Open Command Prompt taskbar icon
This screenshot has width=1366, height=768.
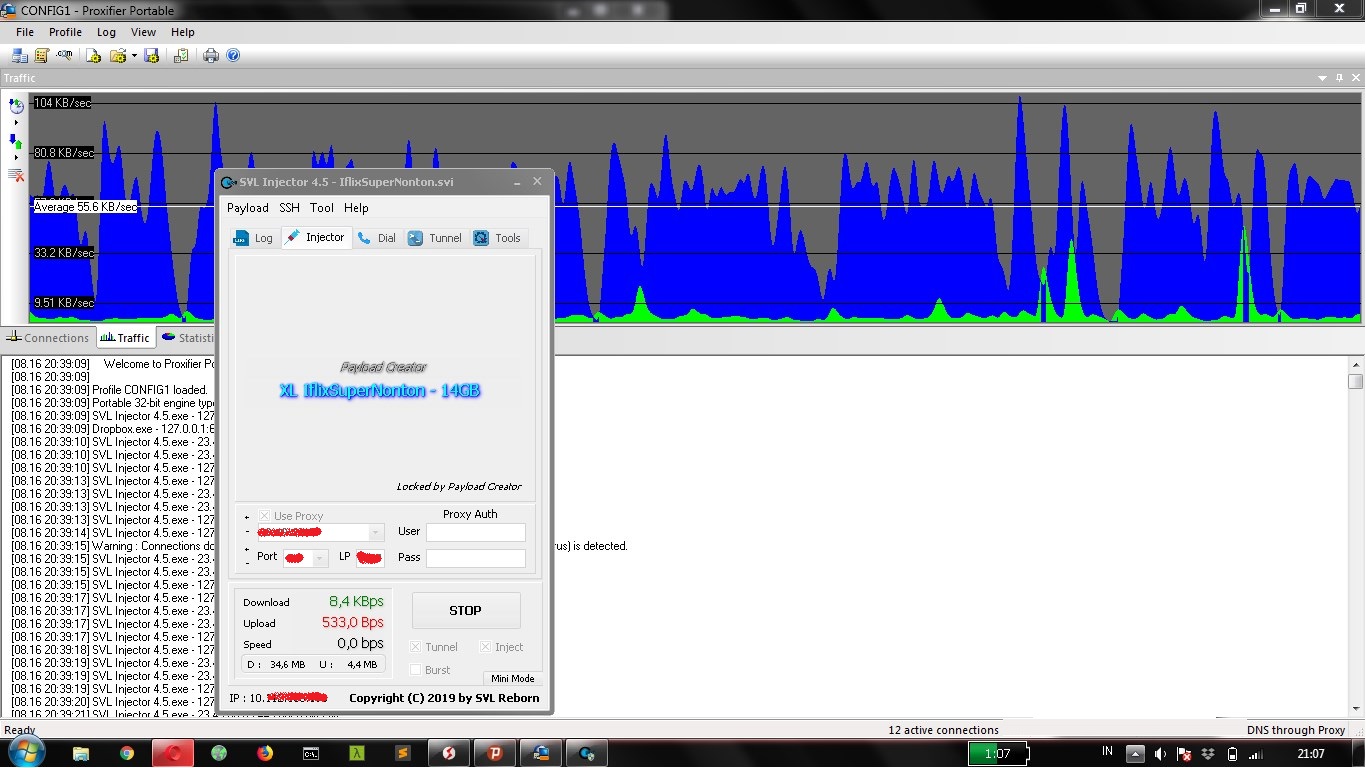point(311,753)
